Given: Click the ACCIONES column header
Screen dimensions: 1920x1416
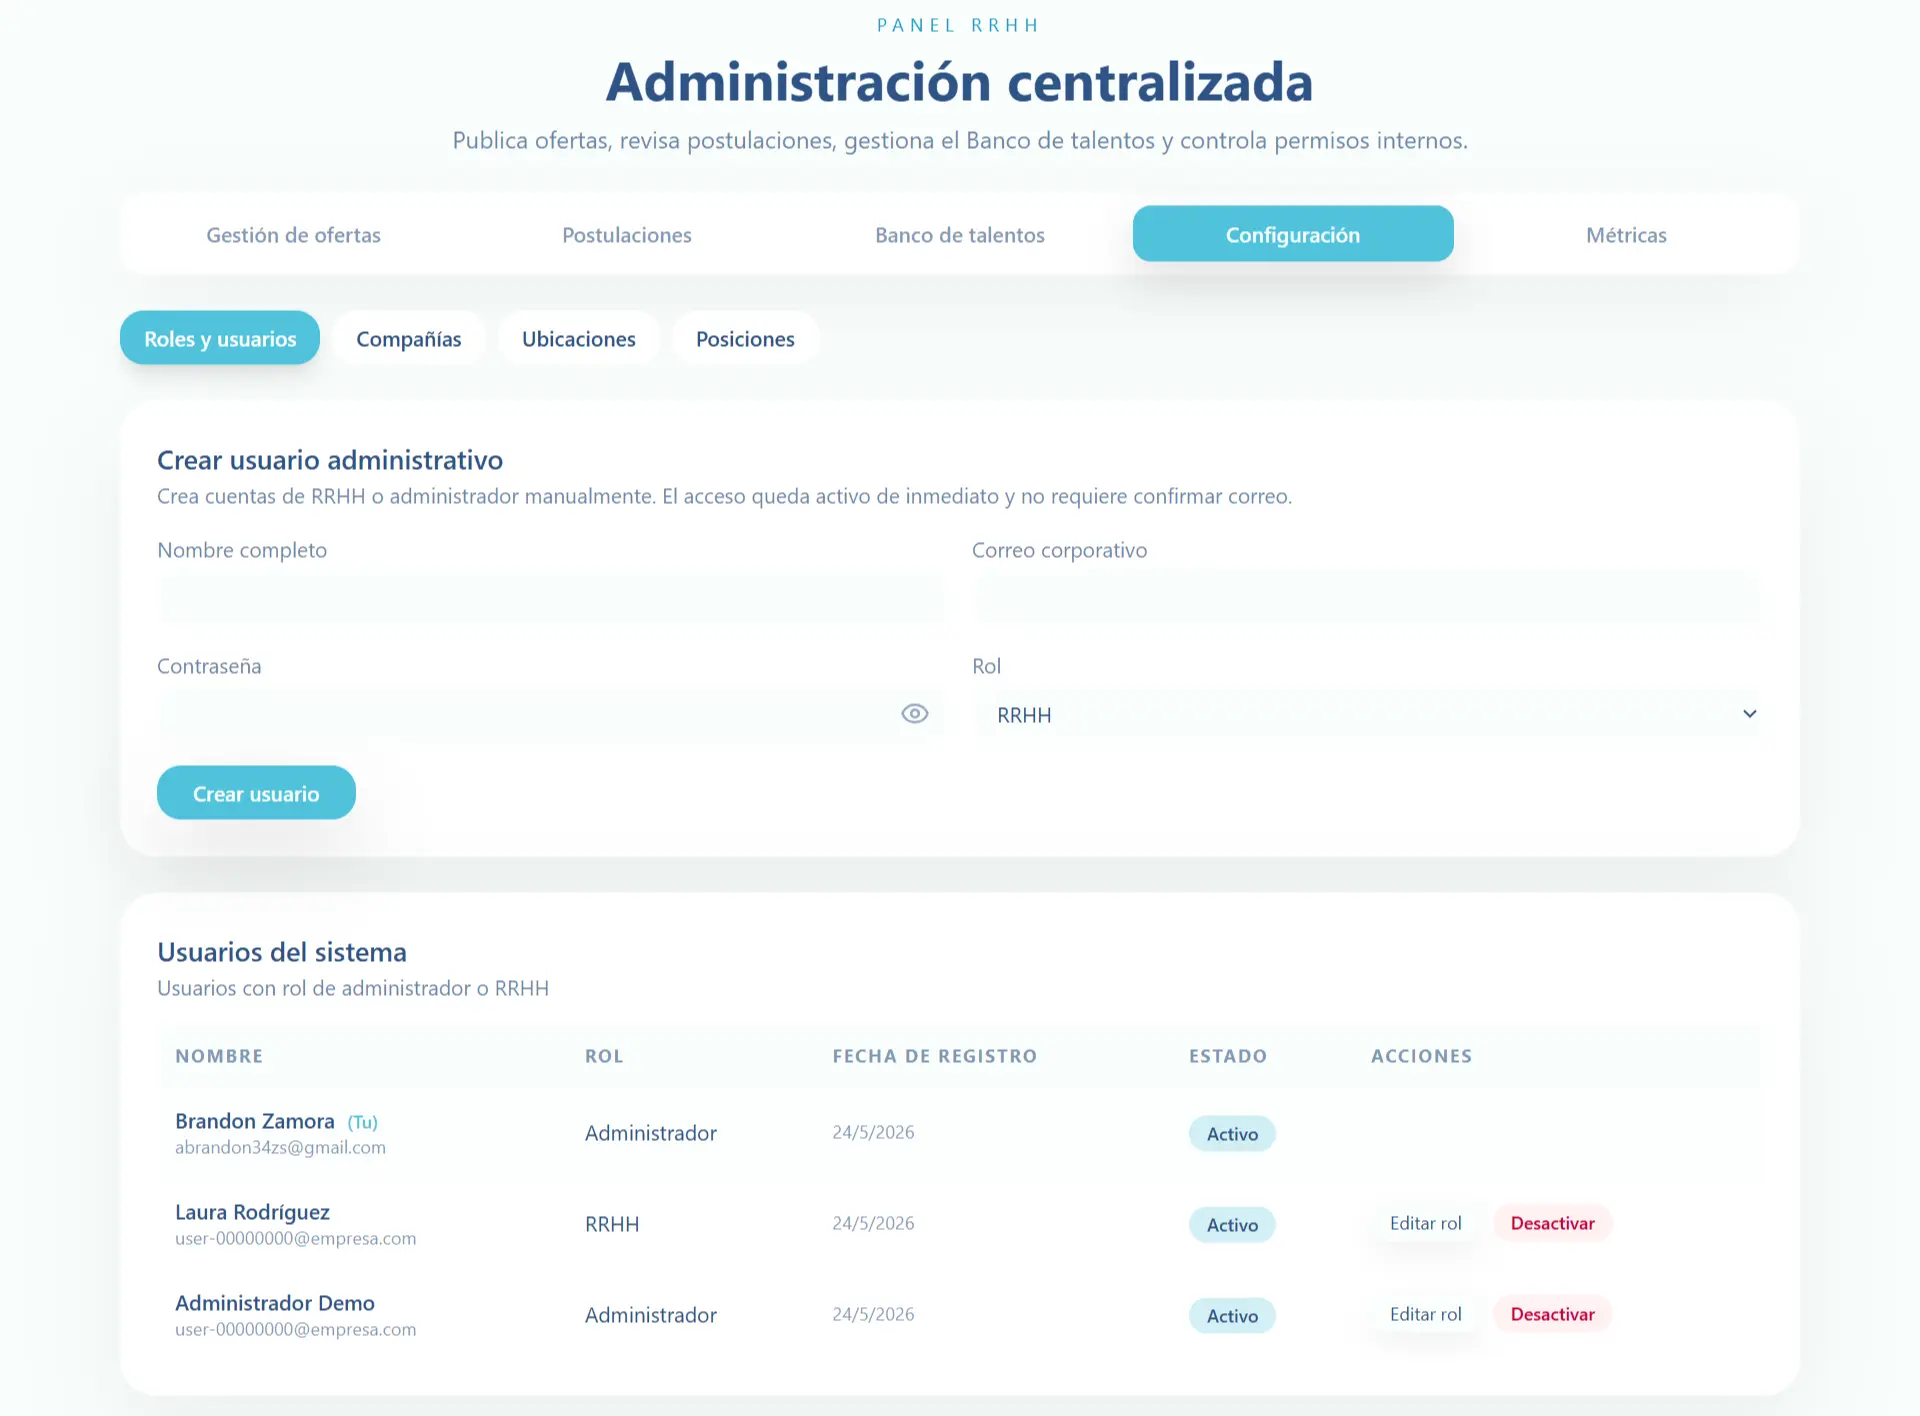Looking at the screenshot, I should pos(1421,1056).
